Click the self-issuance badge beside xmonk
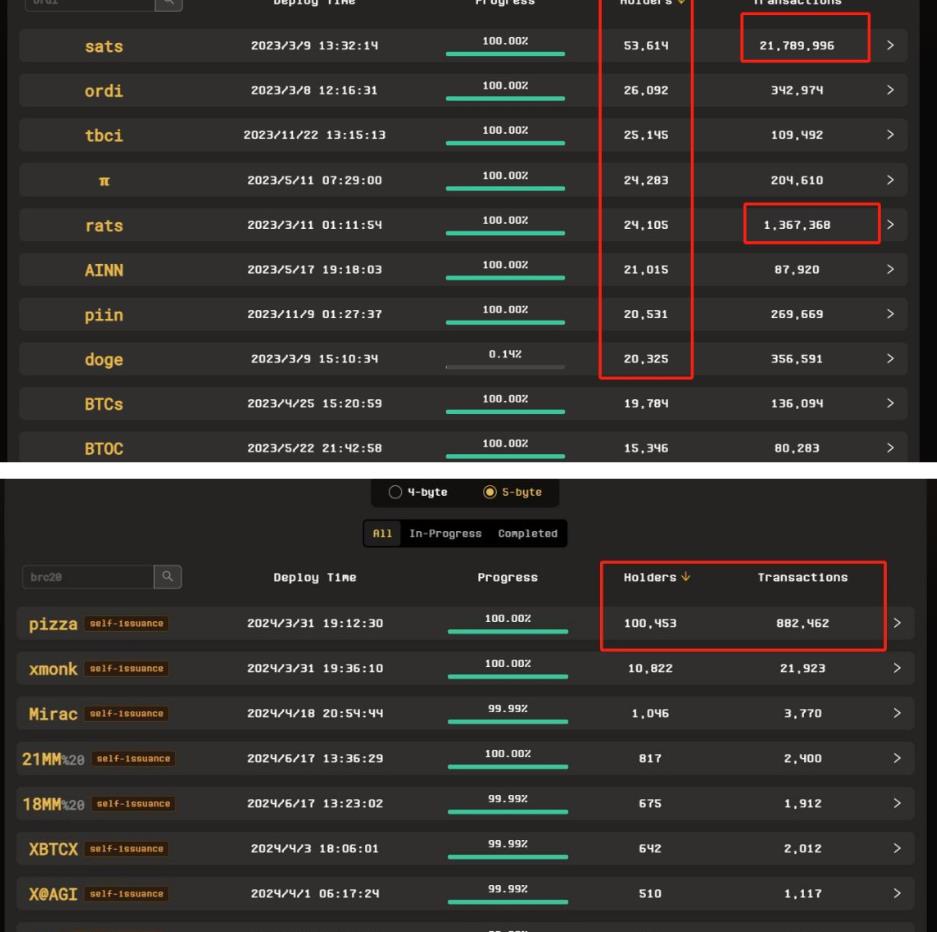 point(126,668)
